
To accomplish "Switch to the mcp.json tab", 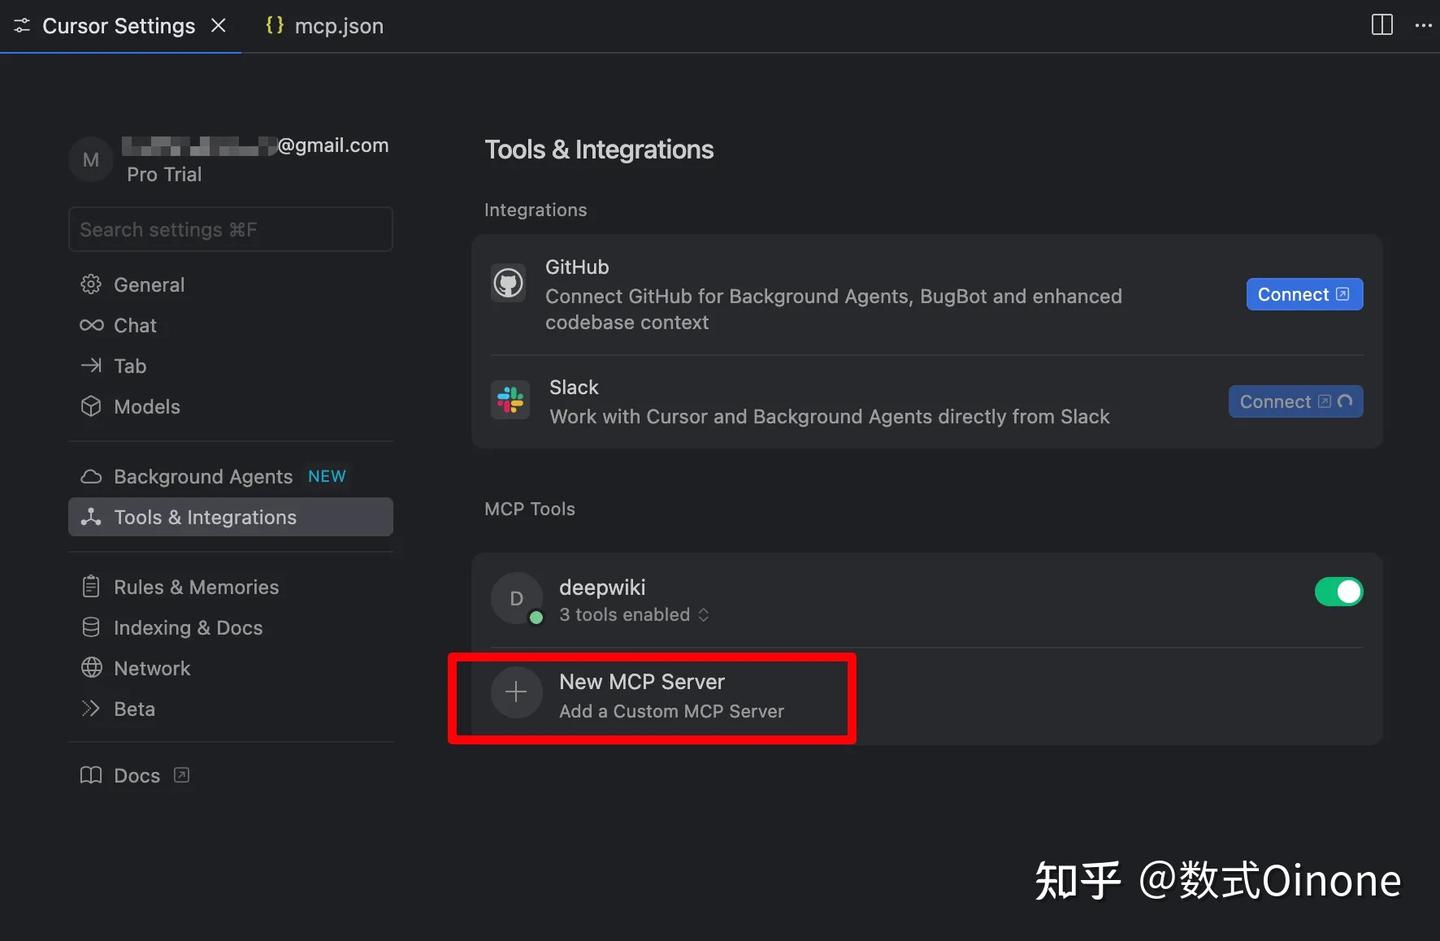I will click(325, 26).
